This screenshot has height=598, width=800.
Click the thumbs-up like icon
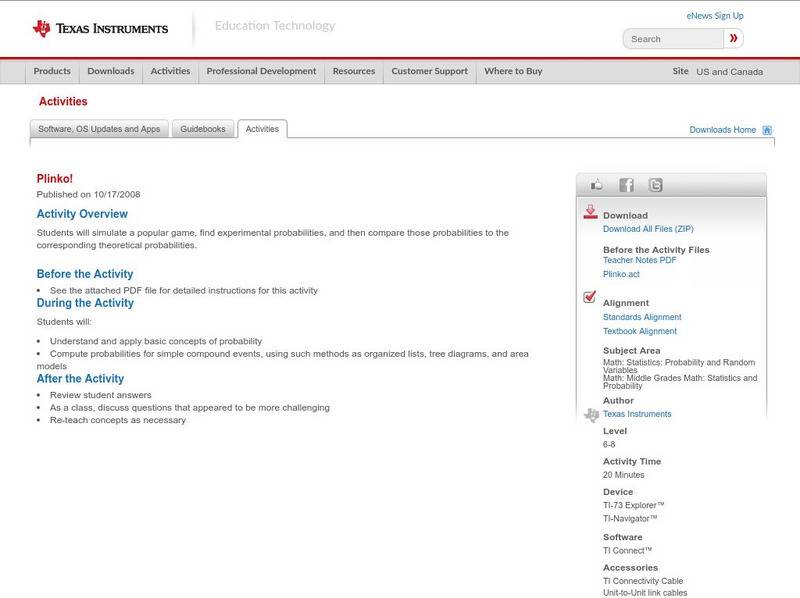(x=597, y=185)
